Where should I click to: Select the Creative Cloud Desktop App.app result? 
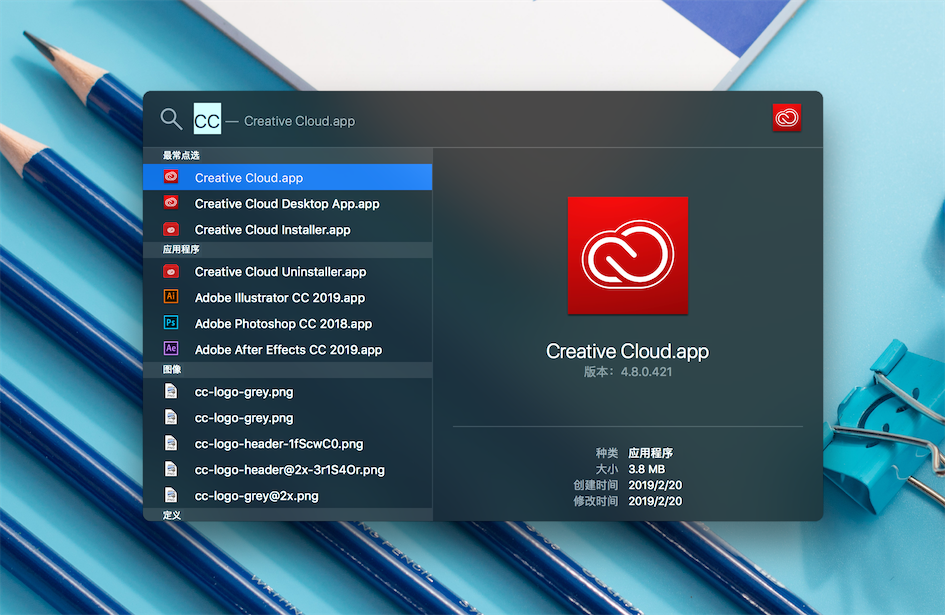287,204
